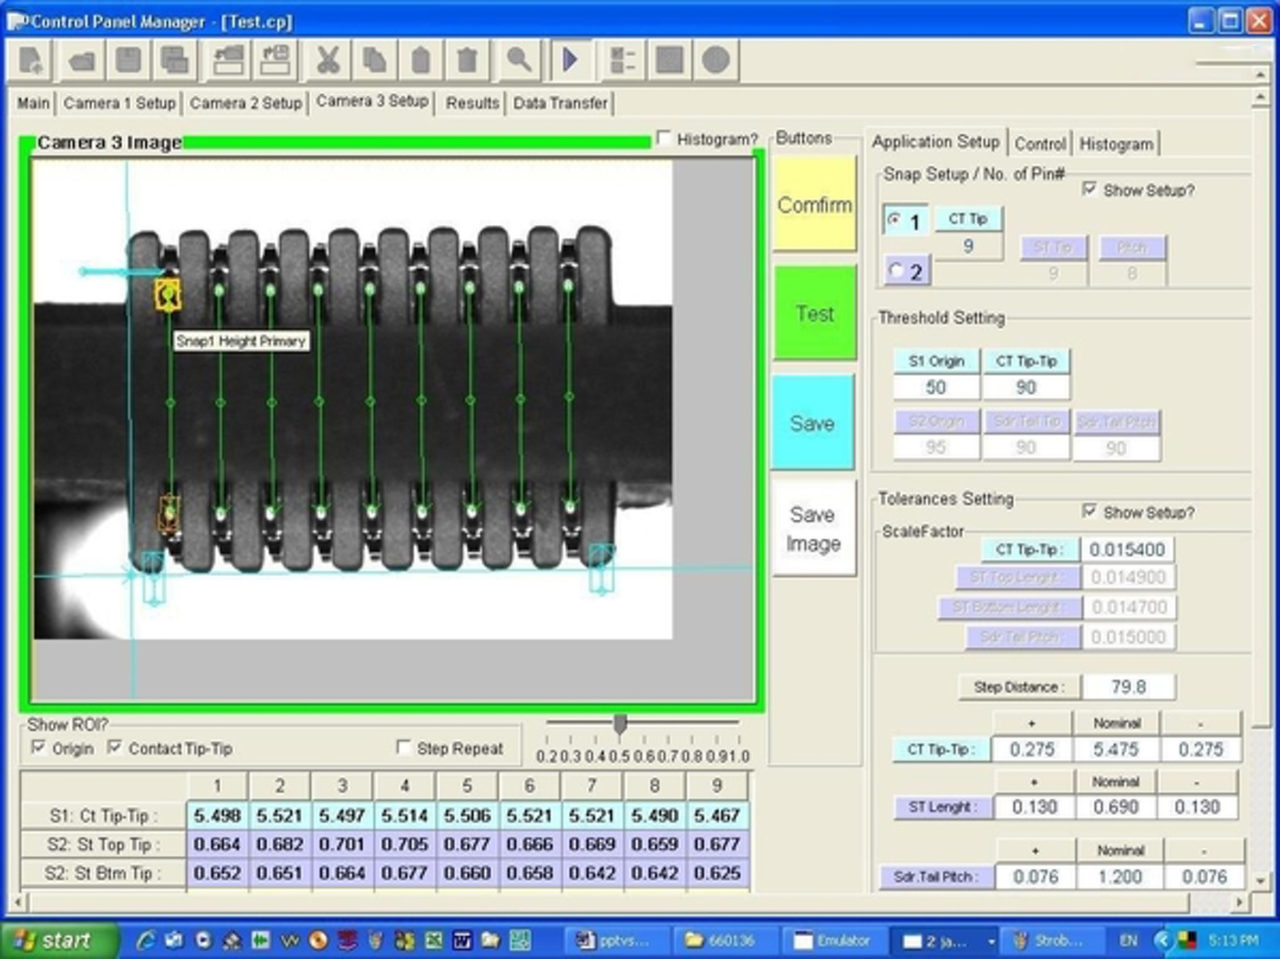Click the square region toolbar icon
This screenshot has width=1280, height=959.
coord(670,60)
